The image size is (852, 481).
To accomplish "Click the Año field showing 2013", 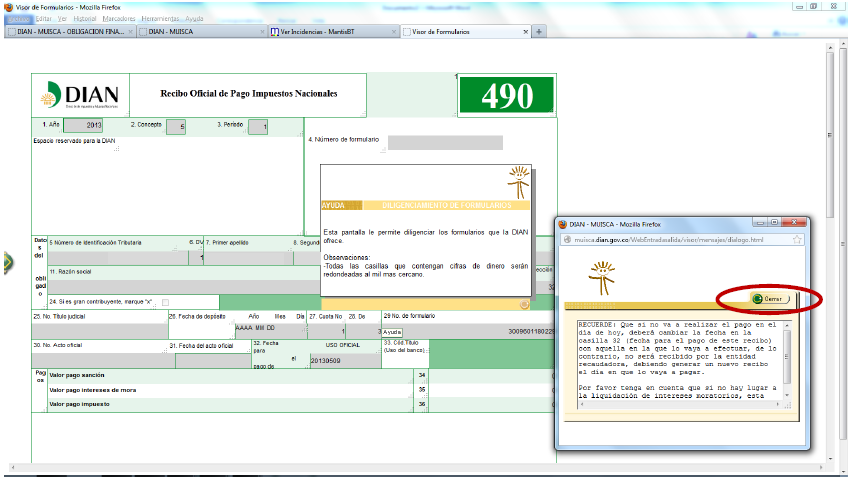I will coord(83,126).
